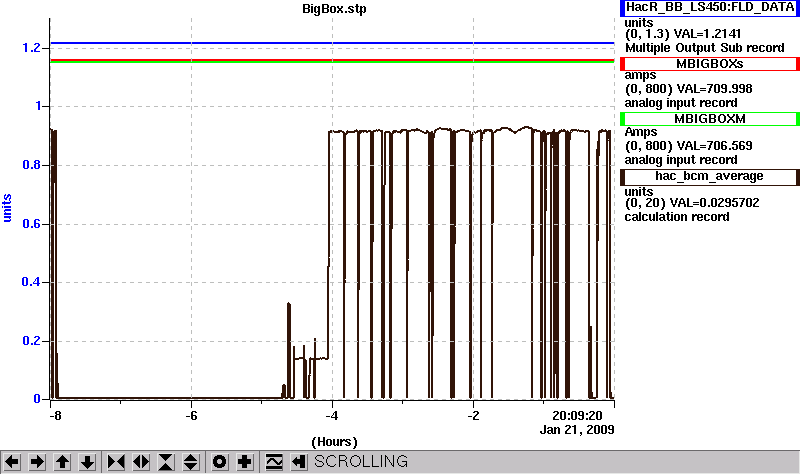Click the 1.2 tick label on the y-axis
800x474 pixels.
click(x=31, y=48)
